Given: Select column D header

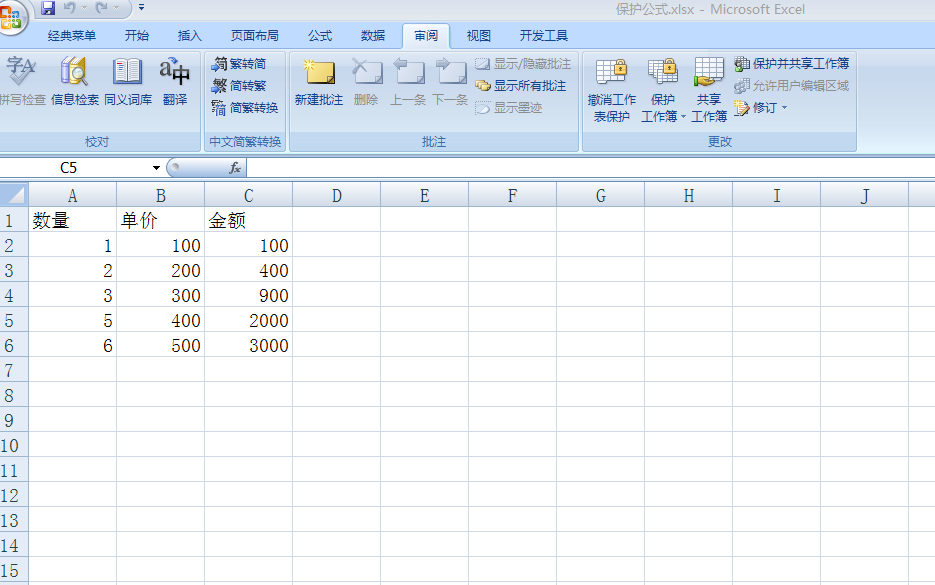Looking at the screenshot, I should (x=336, y=196).
